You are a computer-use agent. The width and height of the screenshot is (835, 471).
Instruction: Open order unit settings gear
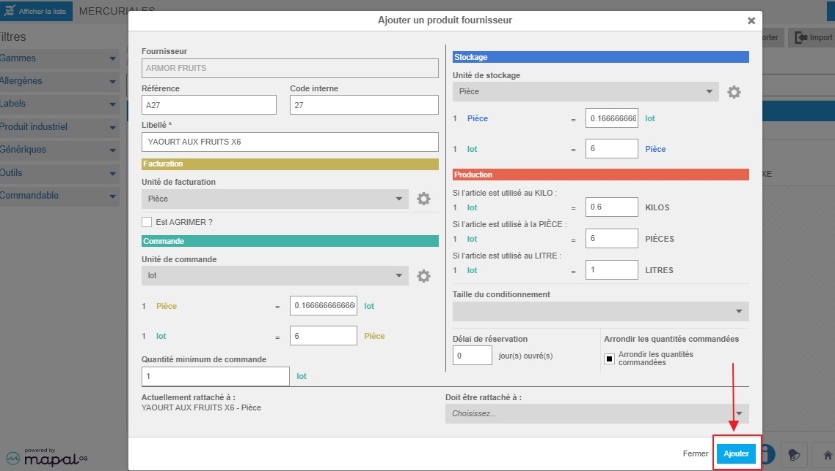coord(423,276)
